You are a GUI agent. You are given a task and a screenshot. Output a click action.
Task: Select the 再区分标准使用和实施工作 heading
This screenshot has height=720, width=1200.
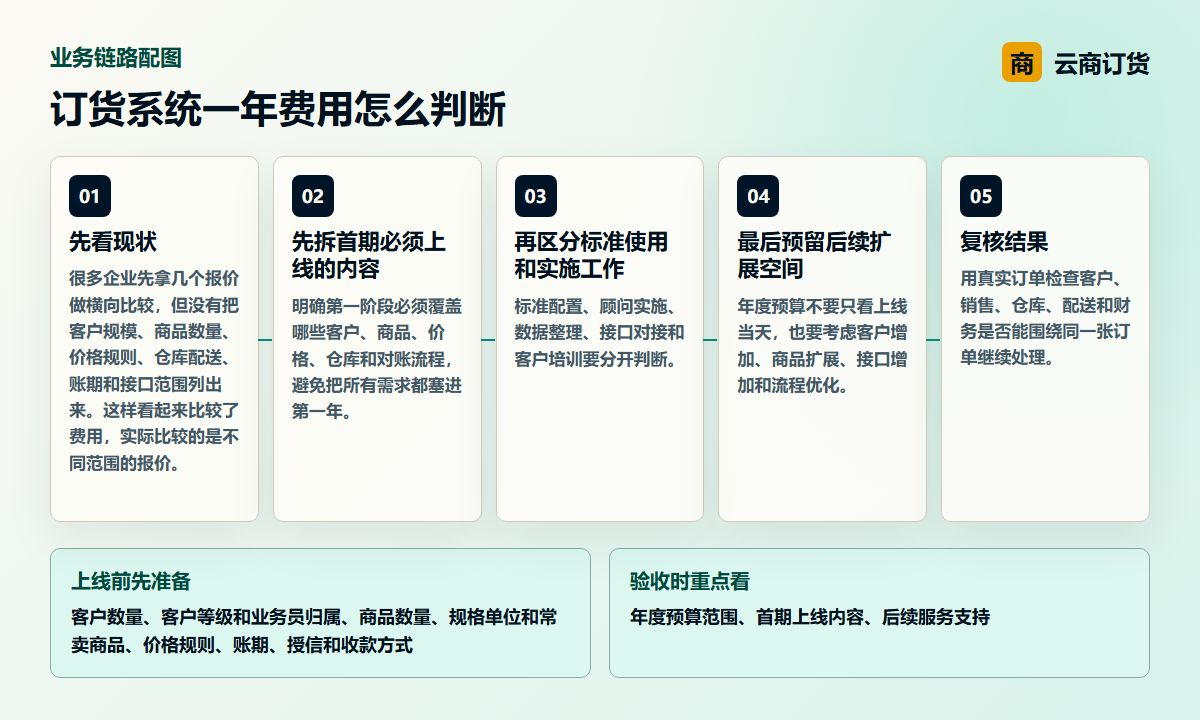click(x=591, y=256)
